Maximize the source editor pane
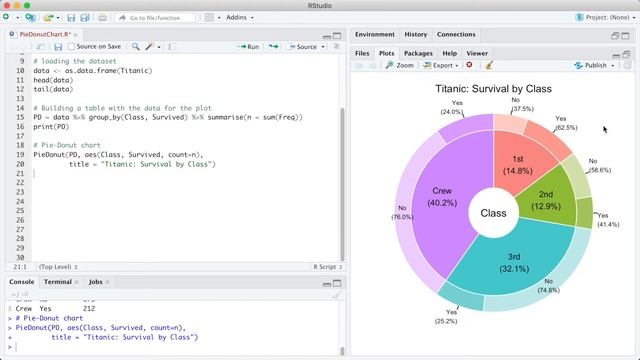This screenshot has width=640, height=360. coord(337,36)
